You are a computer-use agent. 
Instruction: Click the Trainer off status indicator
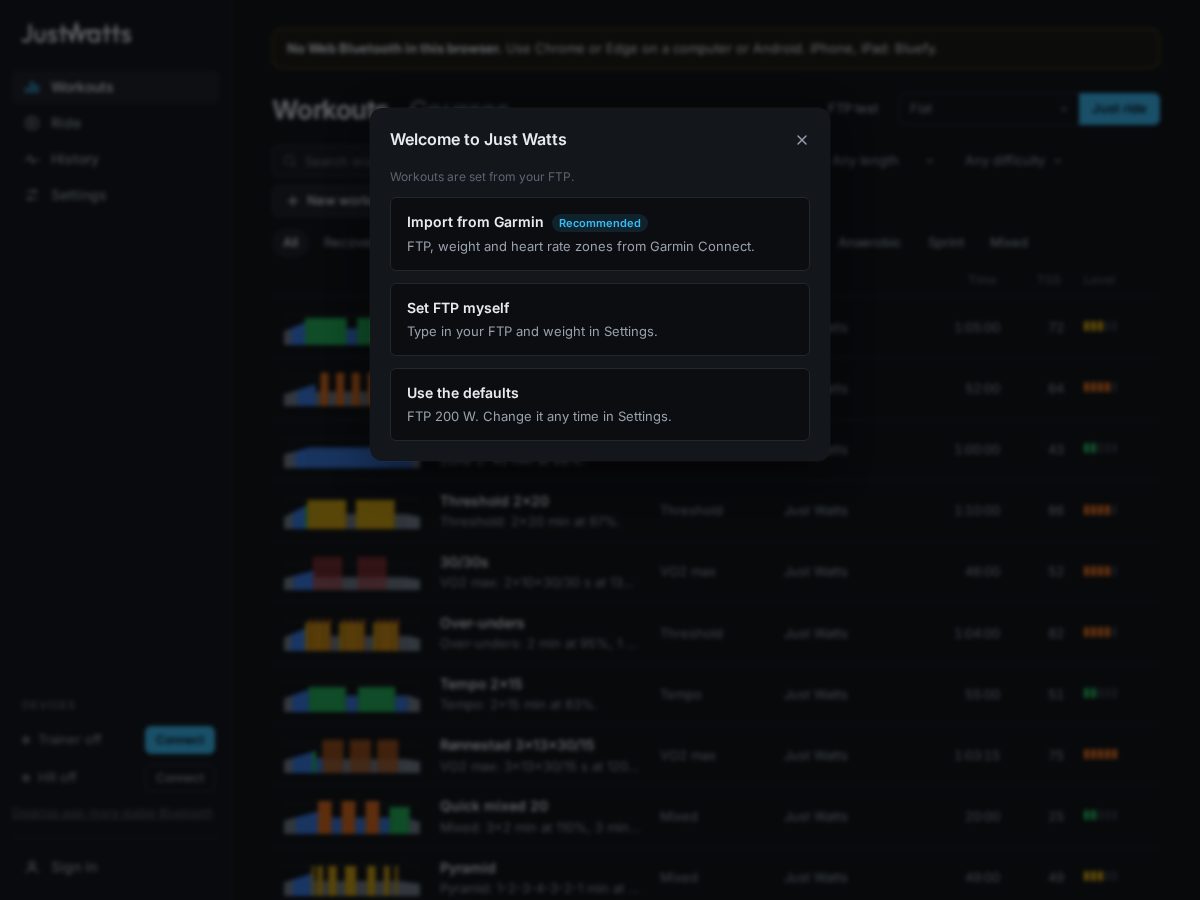point(62,740)
